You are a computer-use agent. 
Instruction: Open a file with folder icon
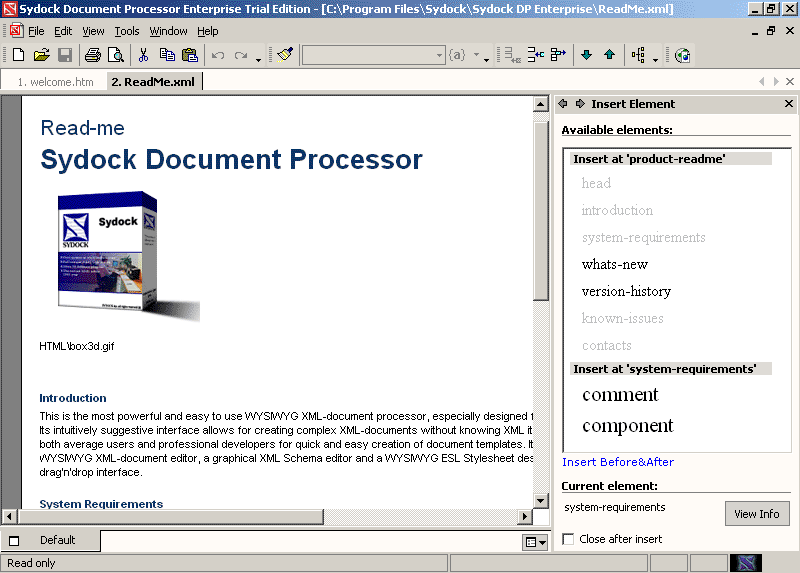pos(41,55)
